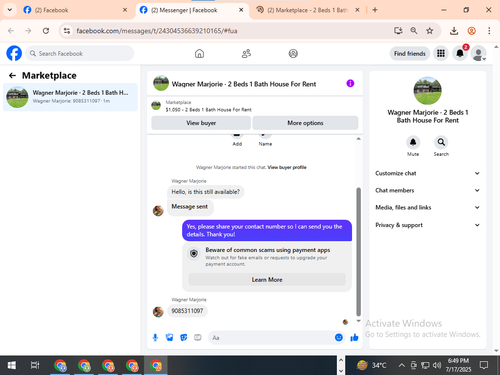Open the account profile avatar menu

478,53
